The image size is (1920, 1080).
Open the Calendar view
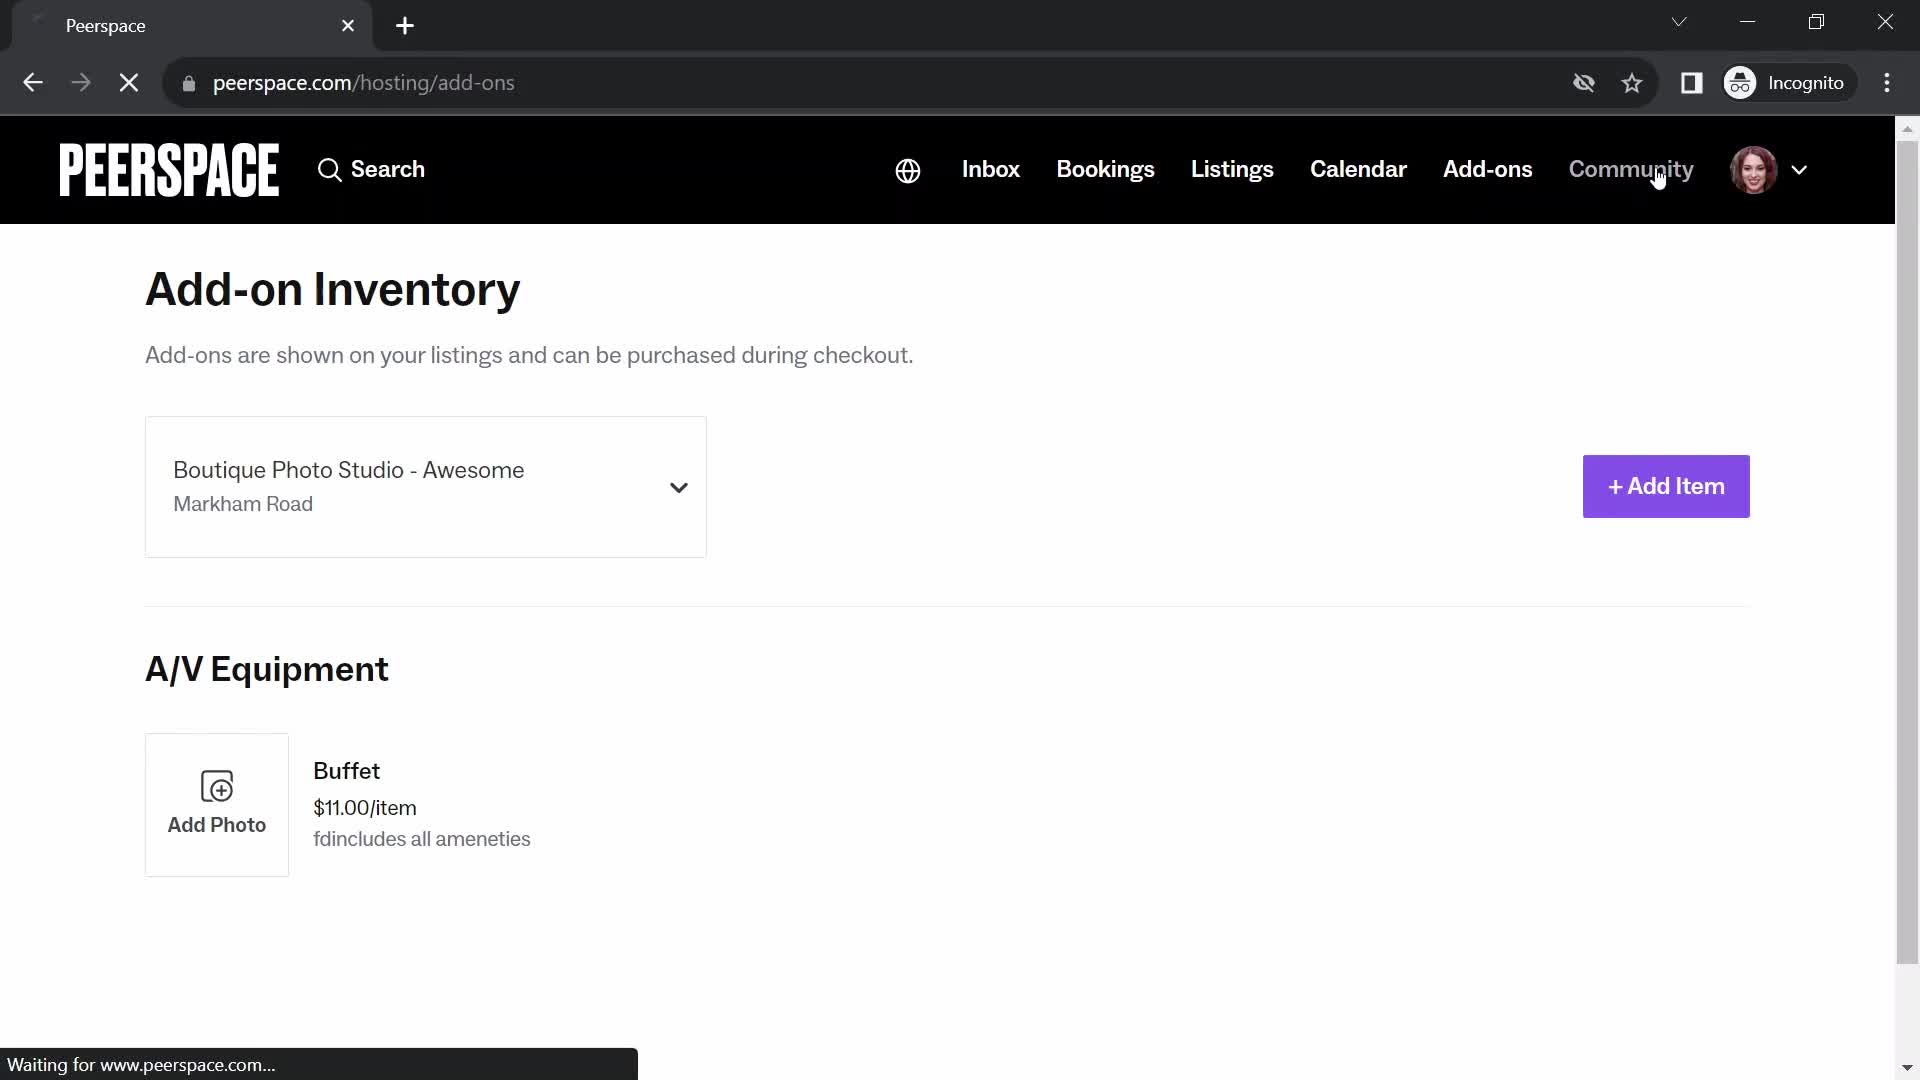[1358, 169]
